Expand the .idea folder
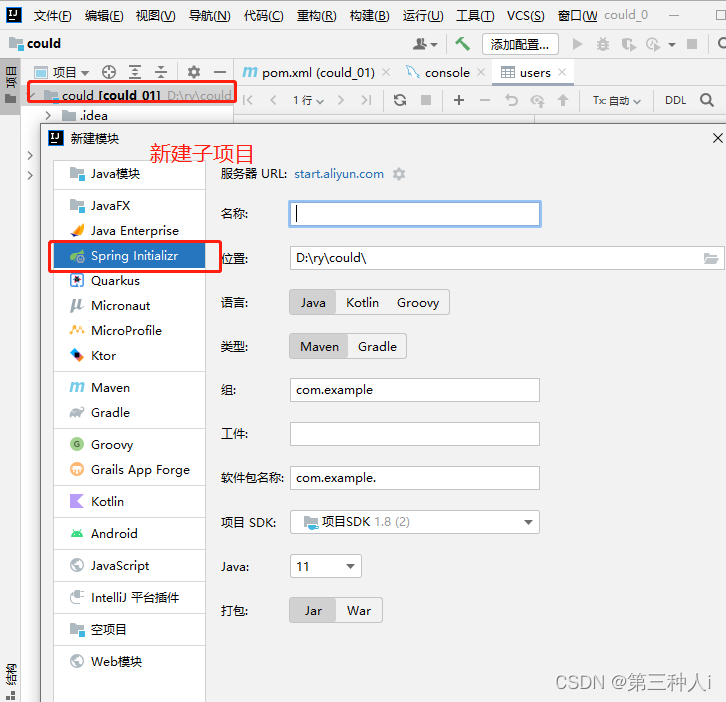 point(48,115)
